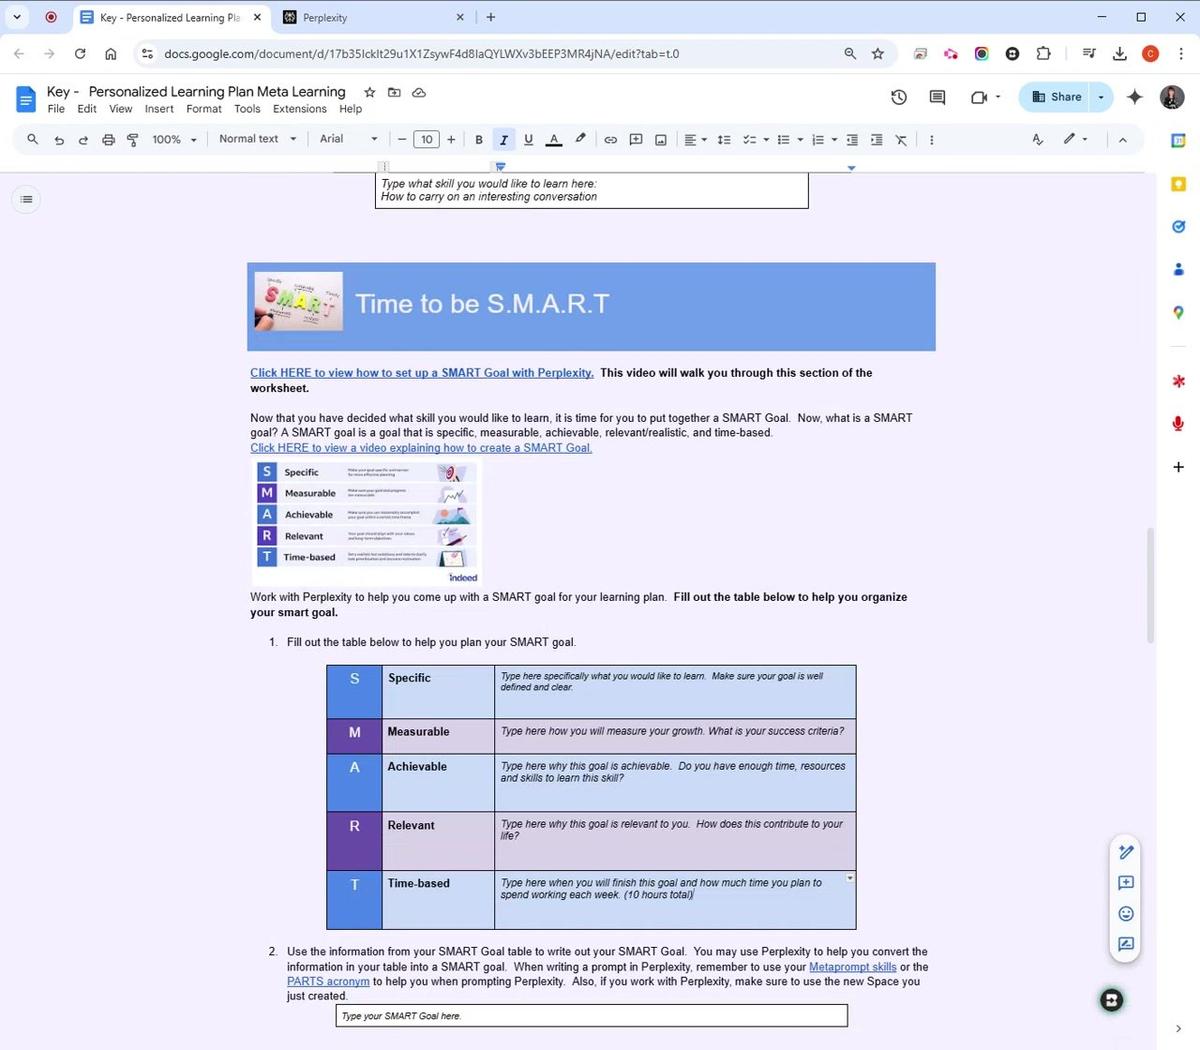The image size is (1200, 1050).
Task: Click the Share button
Action: click(1056, 97)
